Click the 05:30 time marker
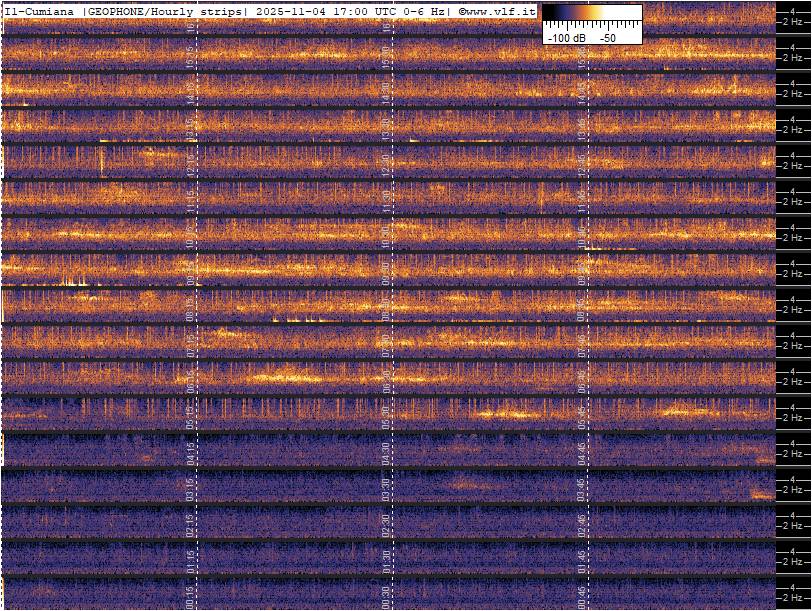Screen dimensions: 812x611 click(387, 413)
